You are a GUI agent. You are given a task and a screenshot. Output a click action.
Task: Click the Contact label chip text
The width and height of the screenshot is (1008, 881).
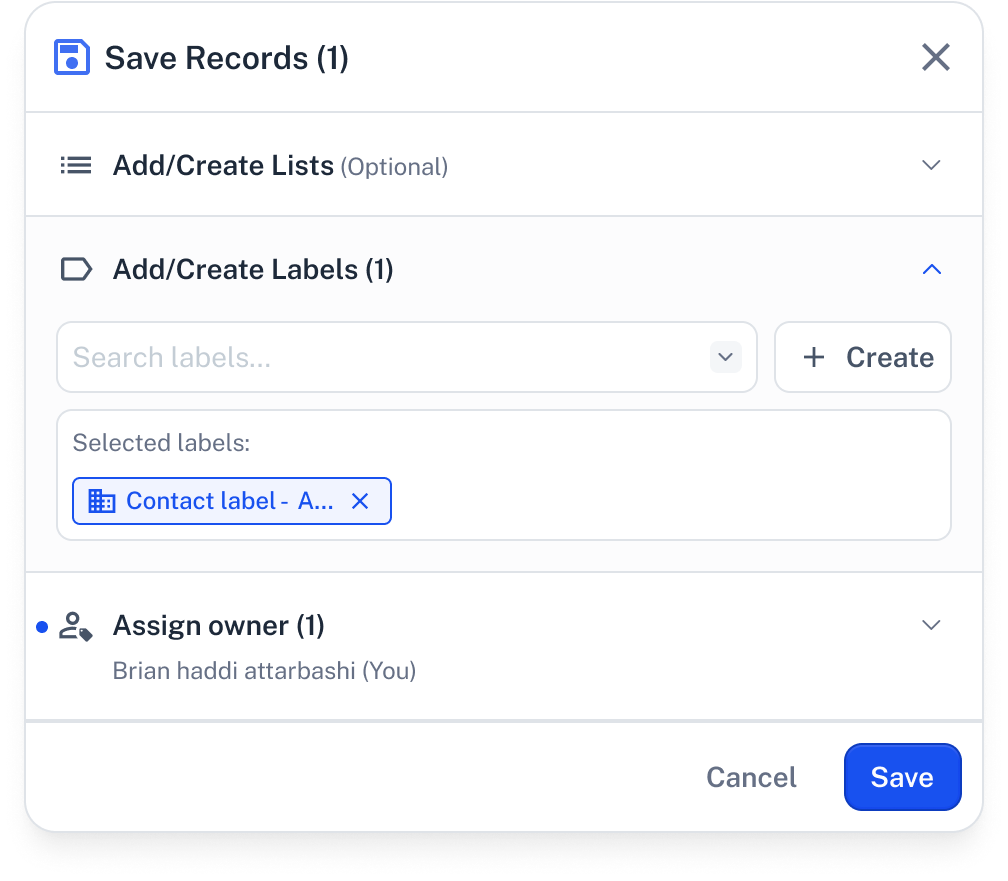[x=229, y=501]
